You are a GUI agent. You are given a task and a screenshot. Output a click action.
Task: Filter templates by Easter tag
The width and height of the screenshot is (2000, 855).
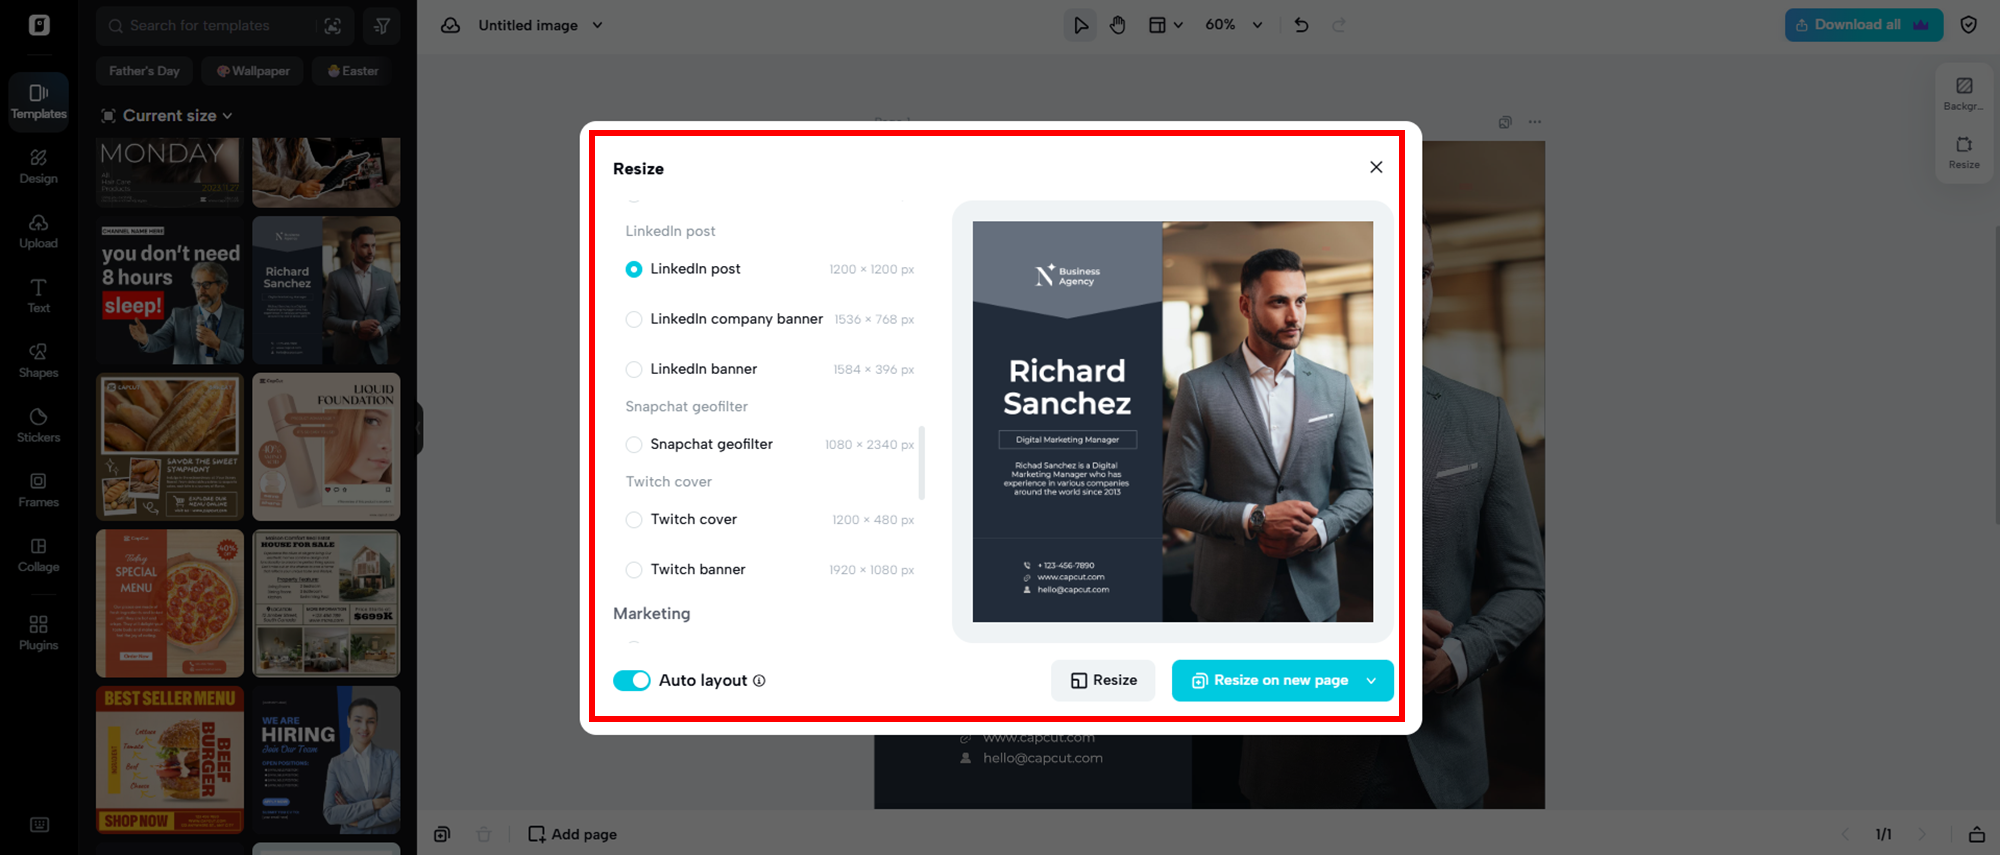(353, 71)
